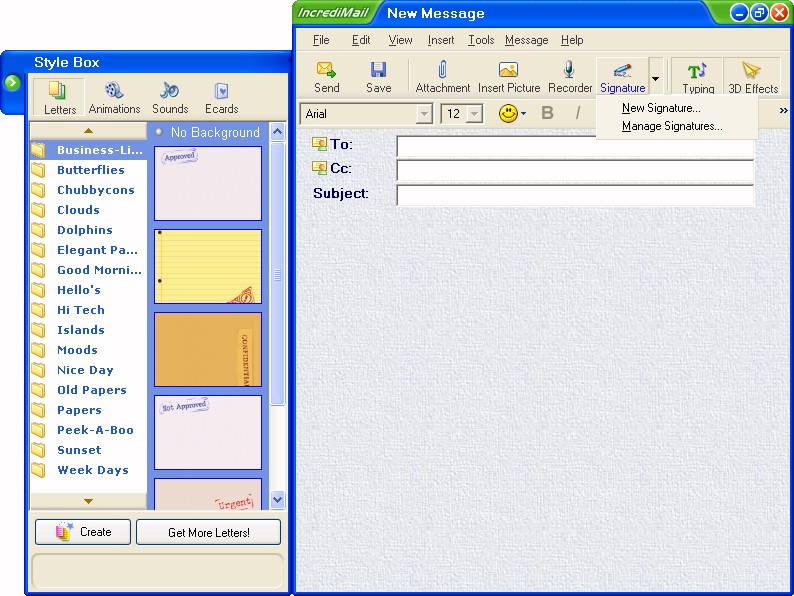The width and height of the screenshot is (794, 596).
Task: Expand the Arial font dropdown
Action: coord(424,114)
